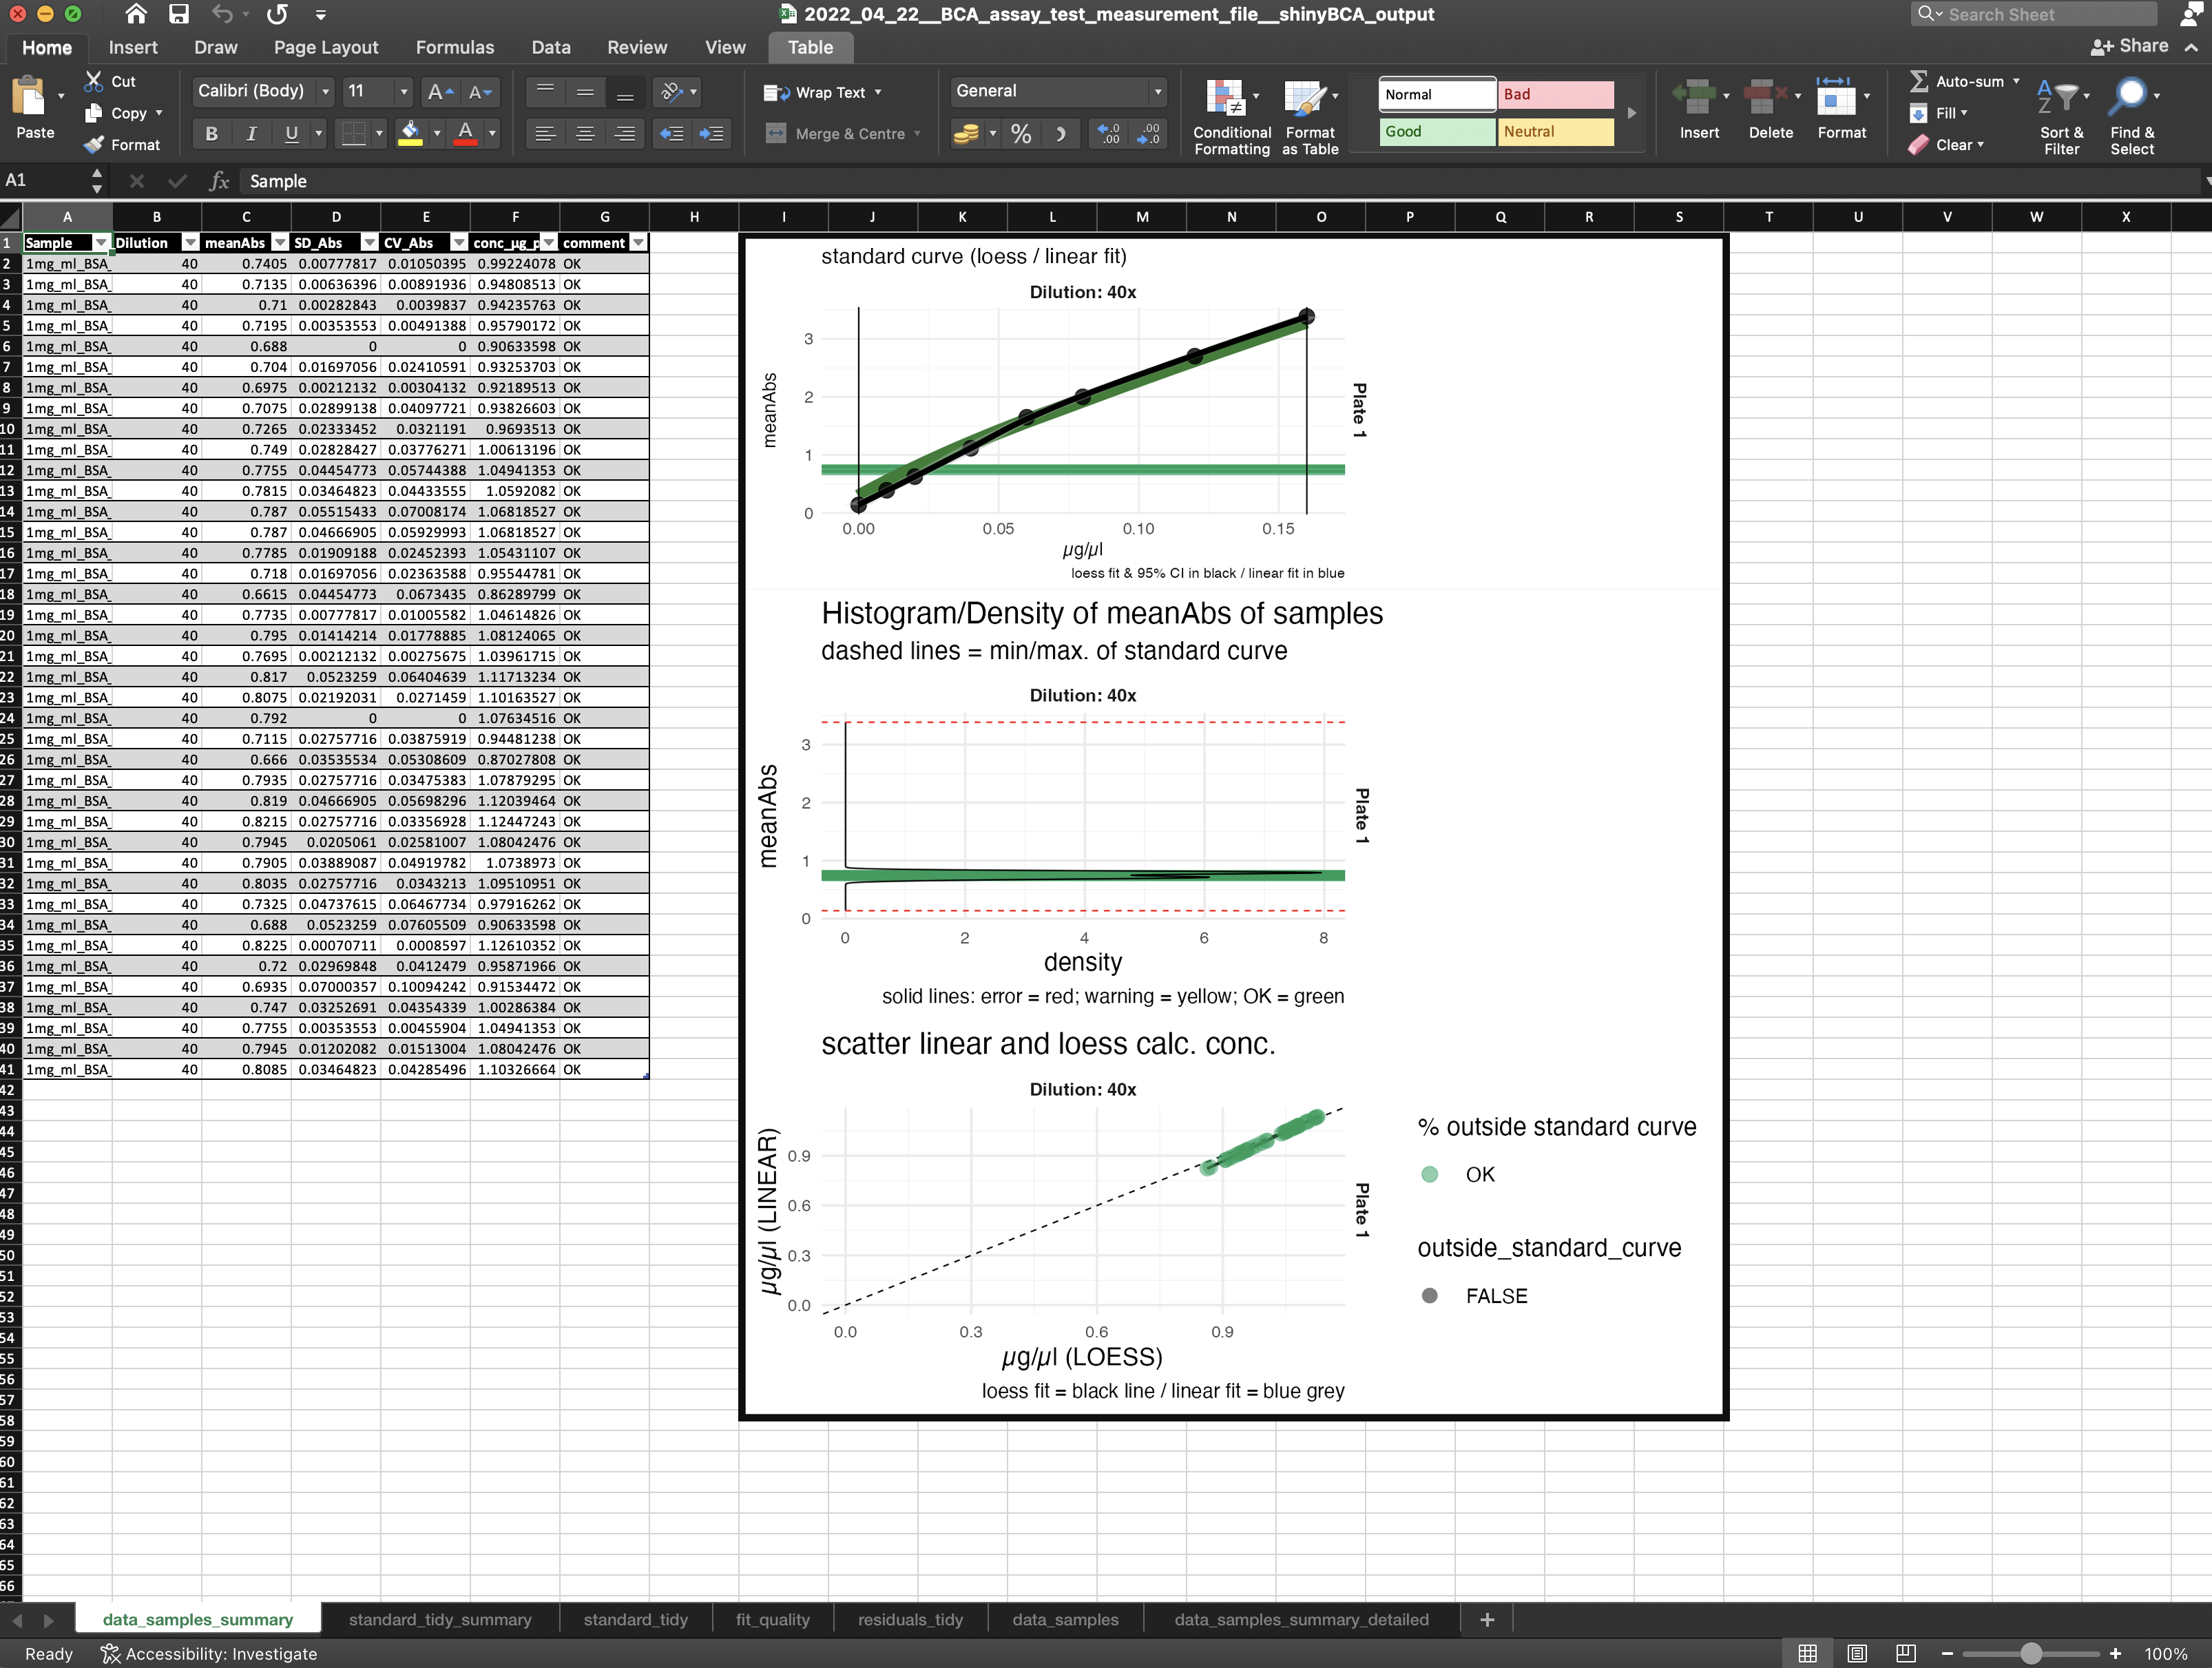Click the insert function fx icon

coord(219,181)
